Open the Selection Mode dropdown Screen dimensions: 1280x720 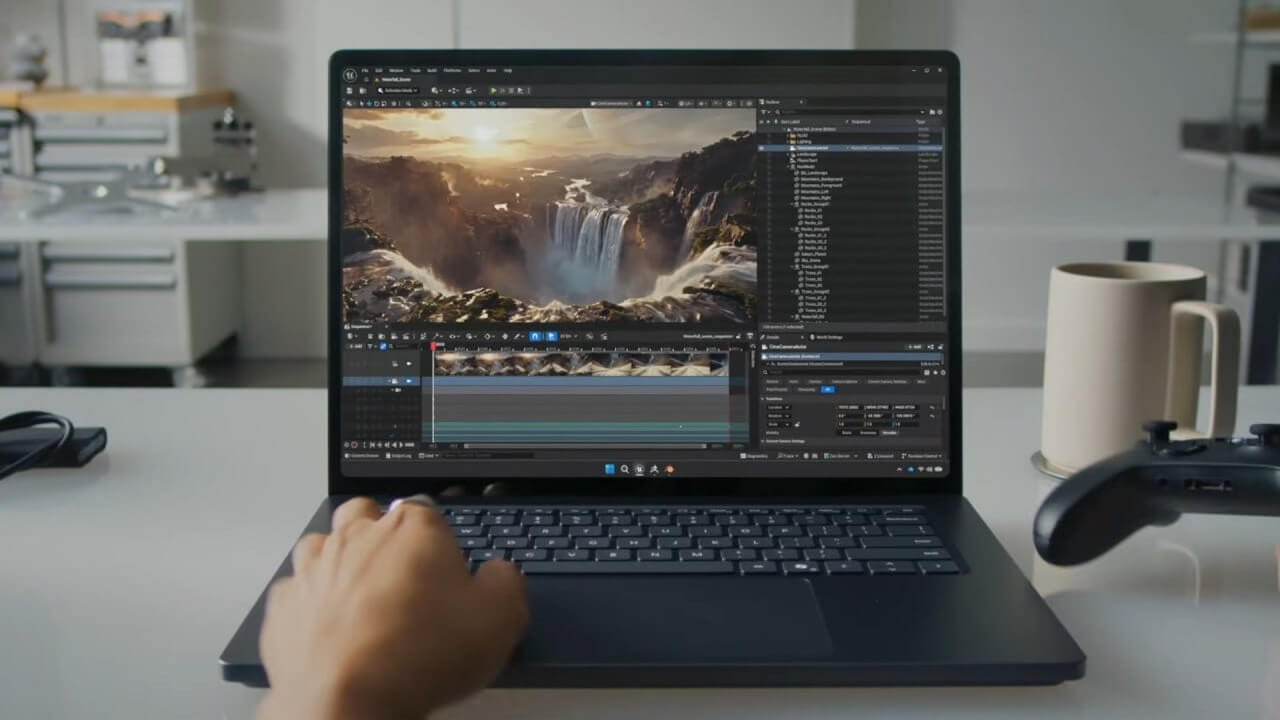pos(397,91)
